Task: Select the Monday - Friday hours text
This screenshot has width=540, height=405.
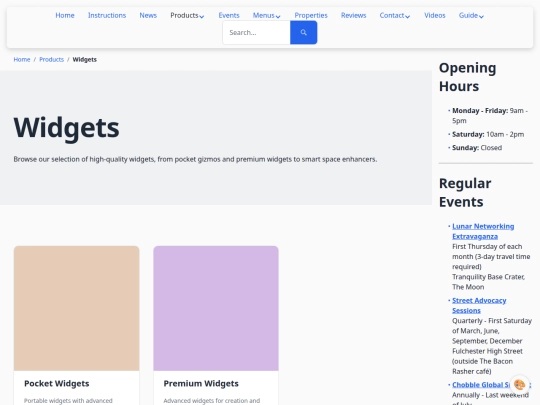Action: click(490, 116)
